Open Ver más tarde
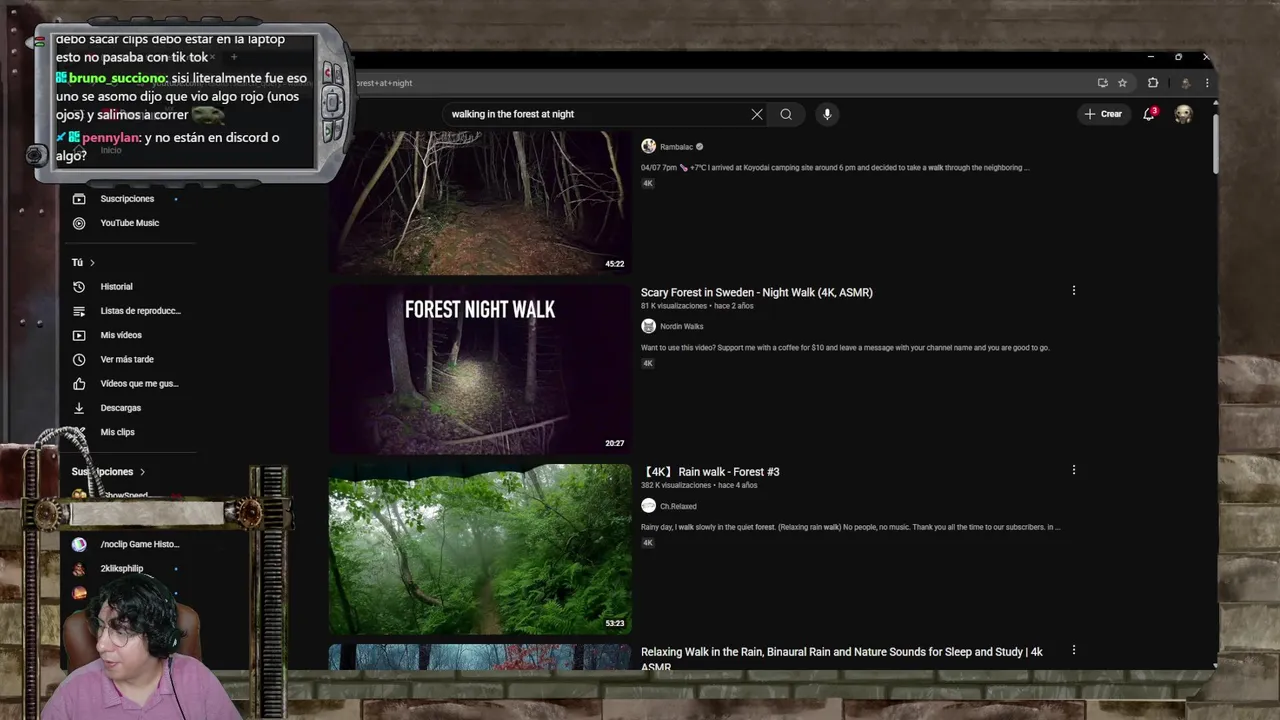The height and width of the screenshot is (720, 1280). coord(127,359)
